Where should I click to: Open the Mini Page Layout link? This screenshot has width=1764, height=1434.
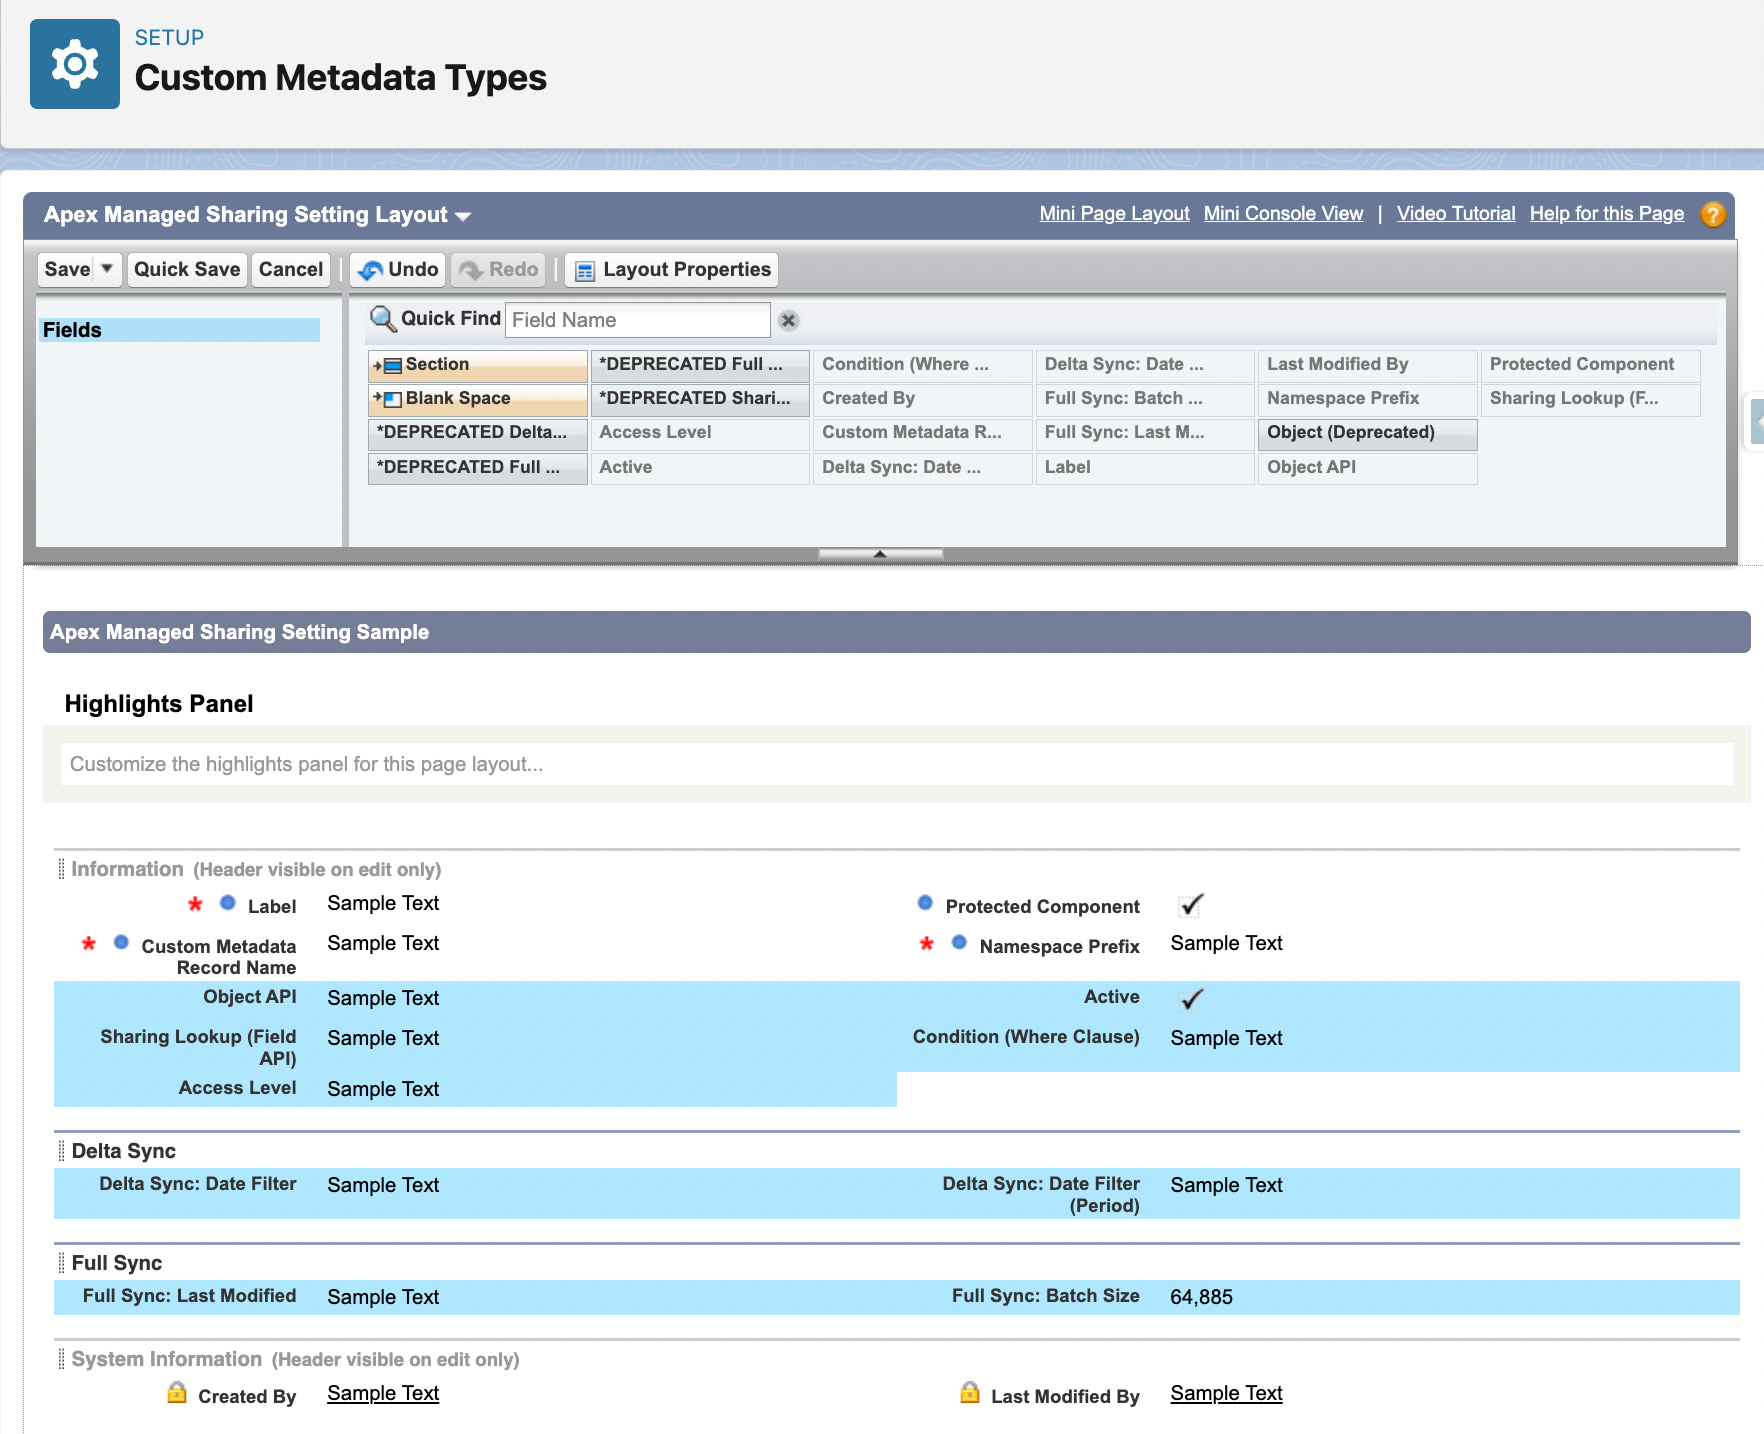click(1114, 213)
